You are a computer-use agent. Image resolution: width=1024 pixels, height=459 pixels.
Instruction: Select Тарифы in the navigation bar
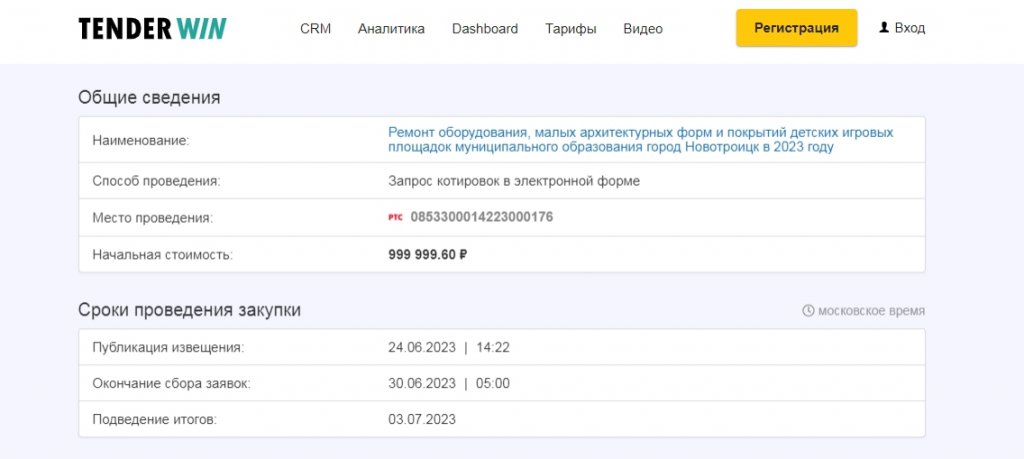click(571, 29)
